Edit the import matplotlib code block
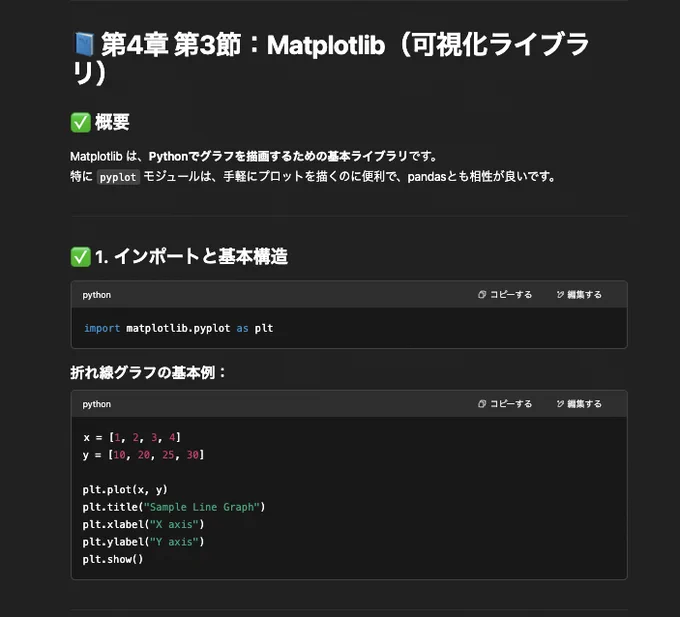The width and height of the screenshot is (680, 617). point(579,294)
